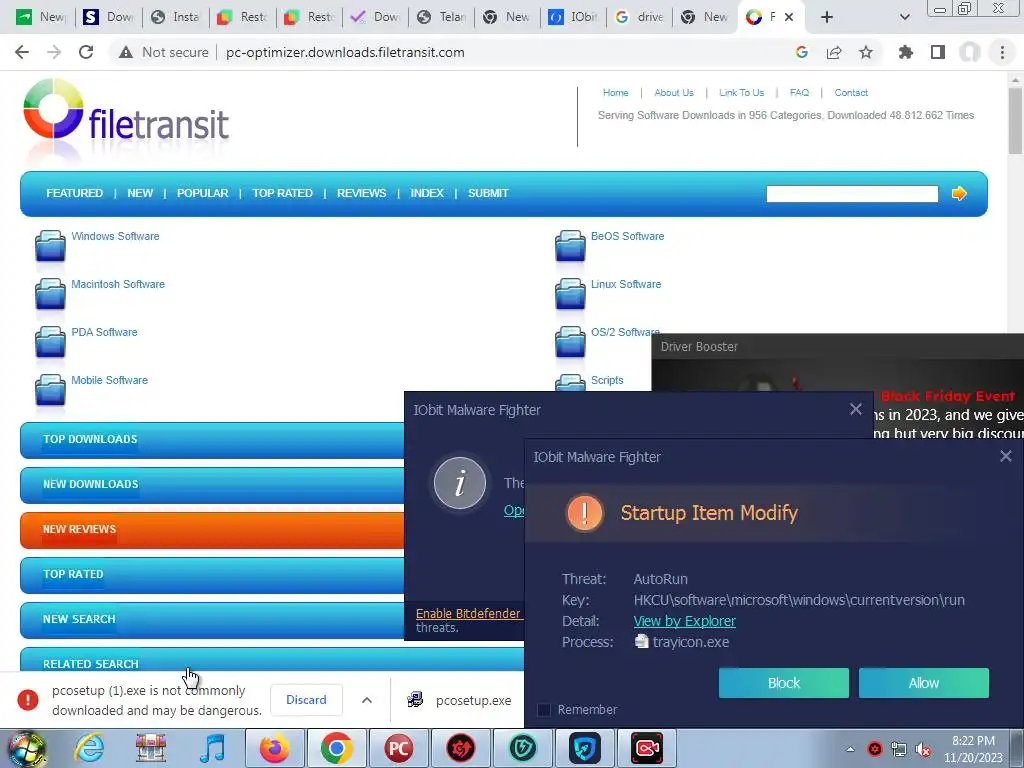Viewport: 1024px width, 768px height.
Task: Switch to the Telan browser tab
Action: tap(441, 17)
